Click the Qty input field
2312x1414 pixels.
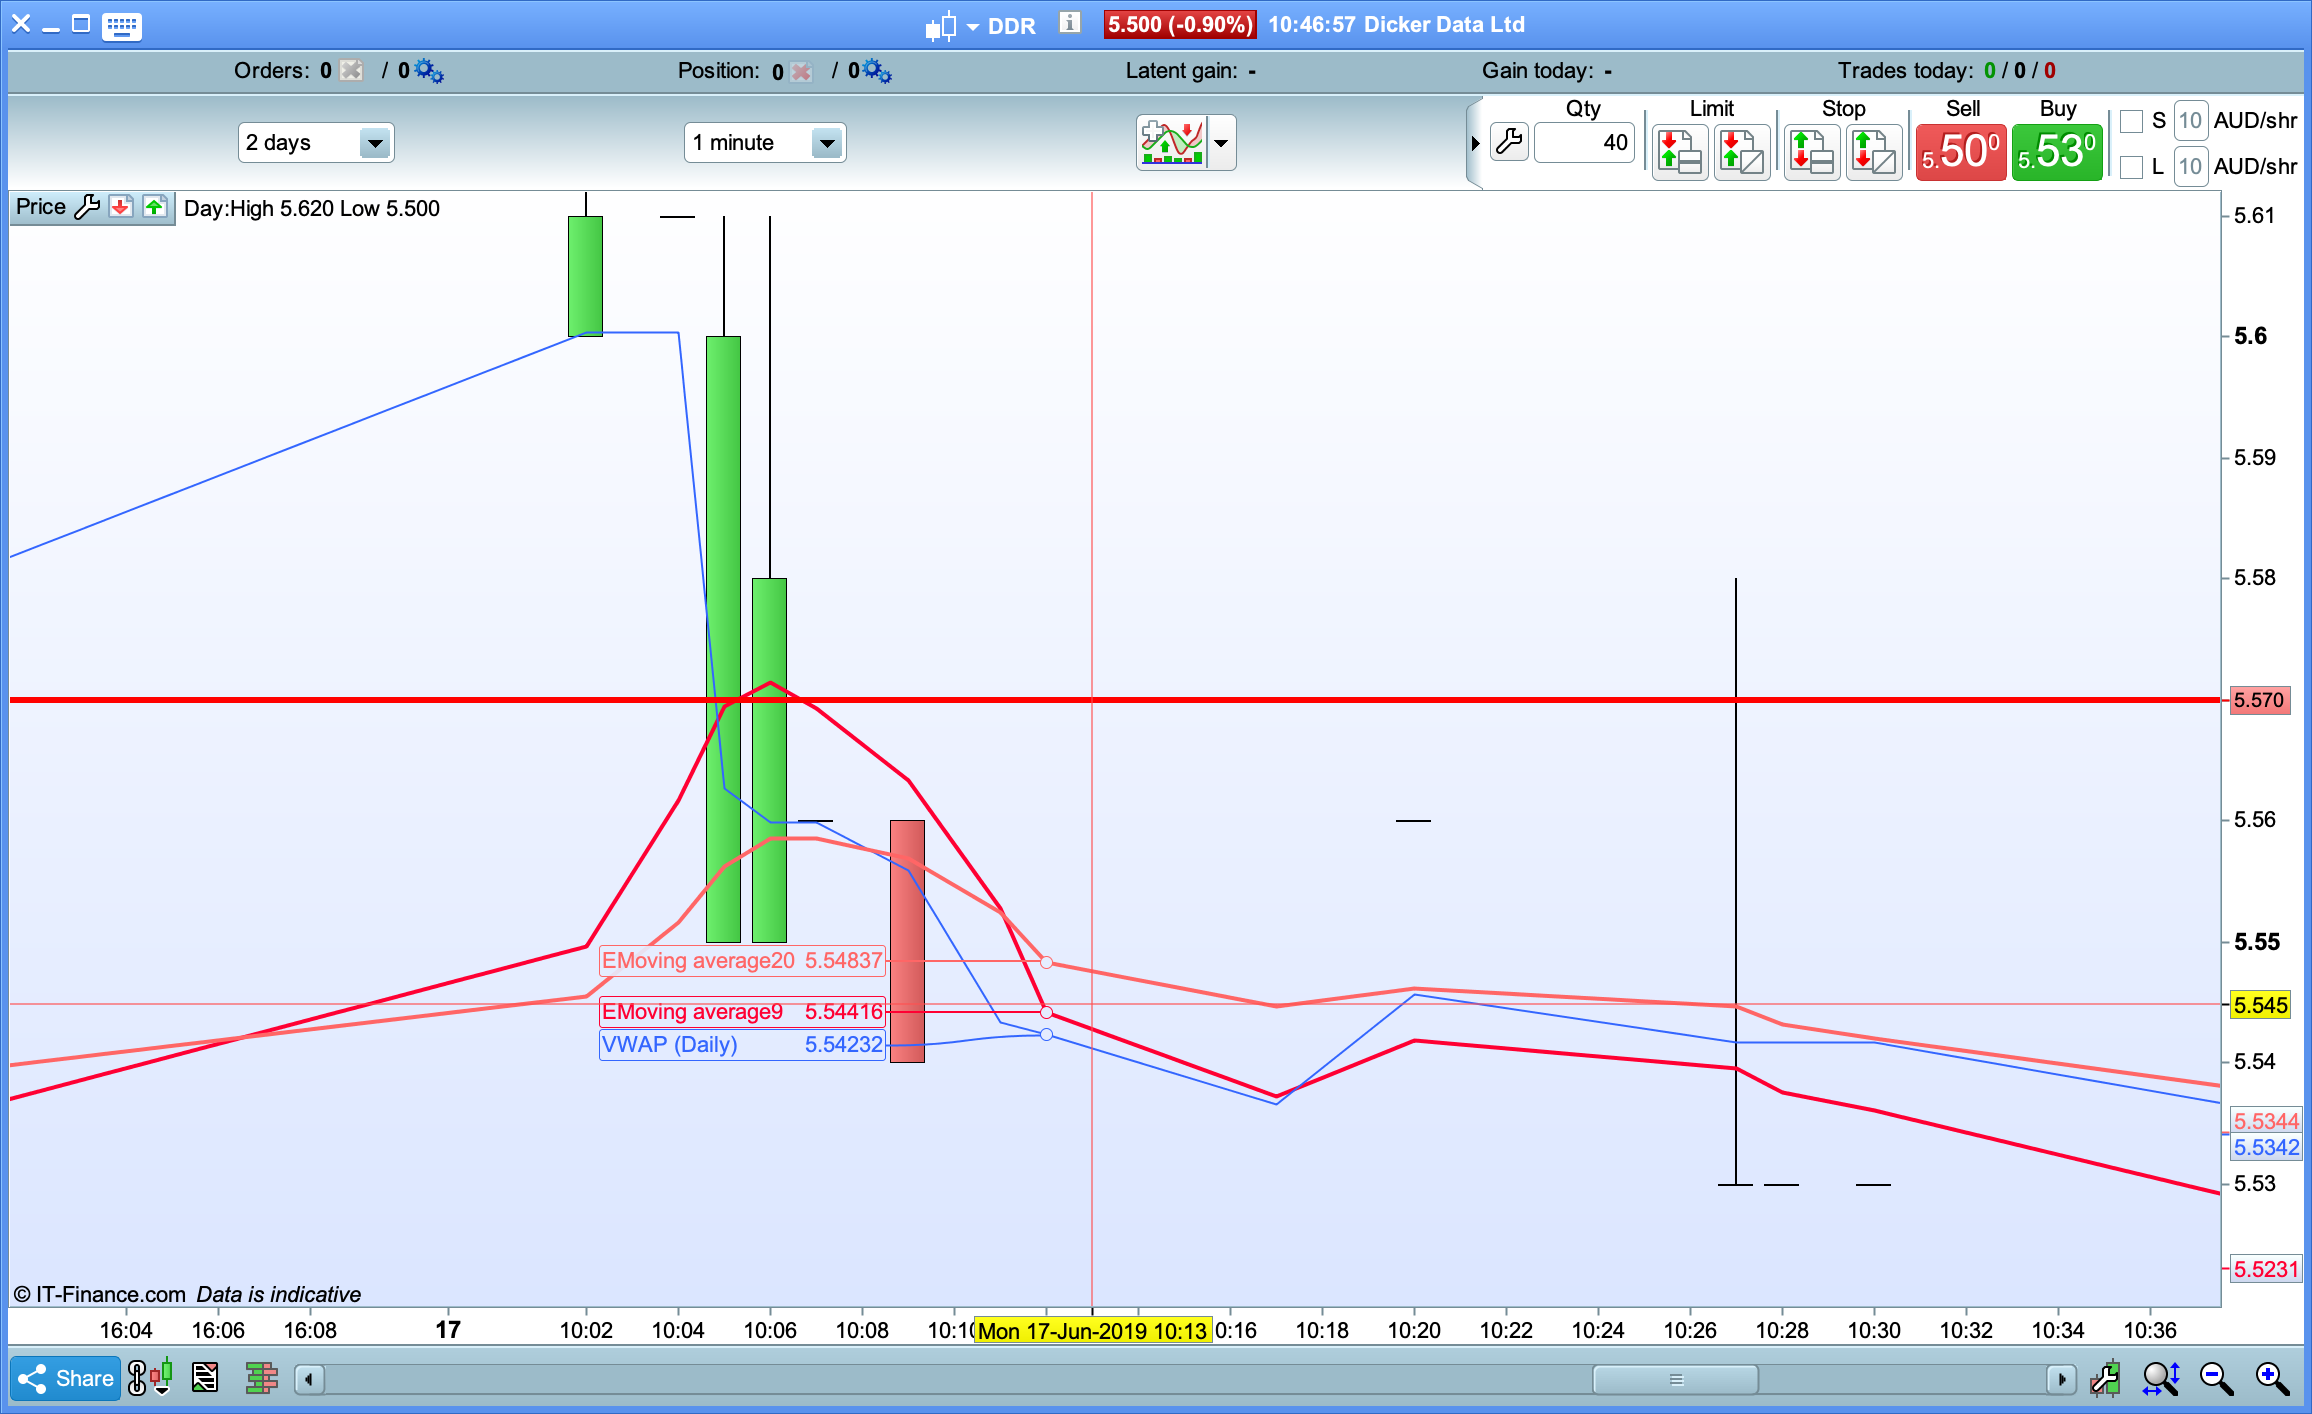[x=1584, y=143]
